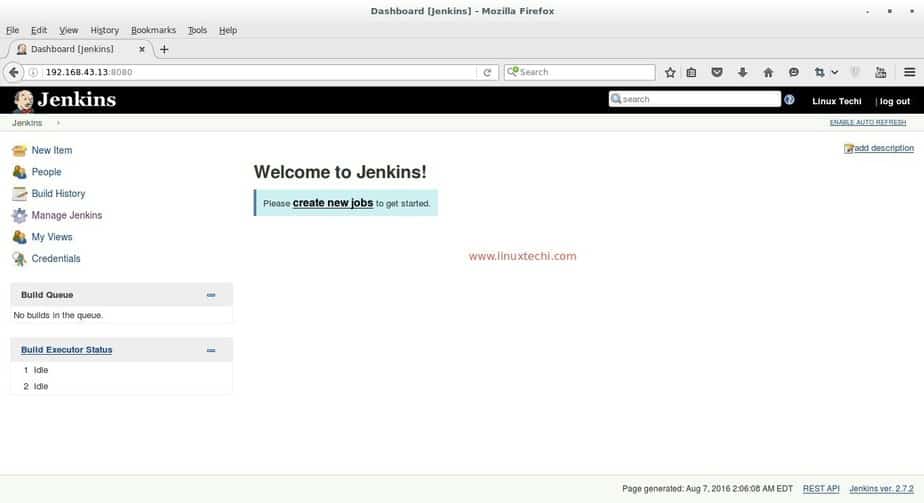The height and width of the screenshot is (503, 924).
Task: Open the Edit menu
Action: tap(39, 30)
